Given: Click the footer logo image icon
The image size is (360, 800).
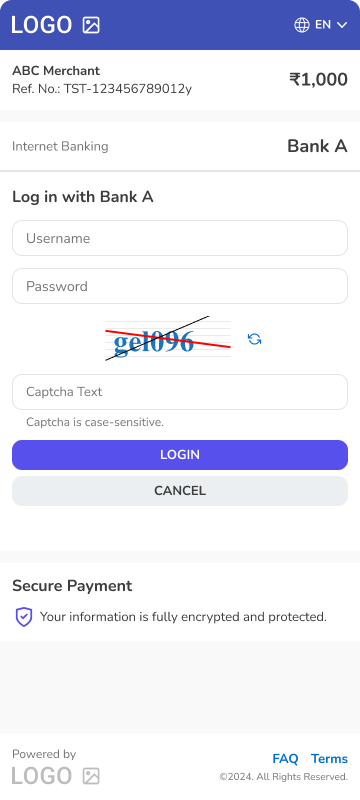Looking at the screenshot, I should click(91, 776).
